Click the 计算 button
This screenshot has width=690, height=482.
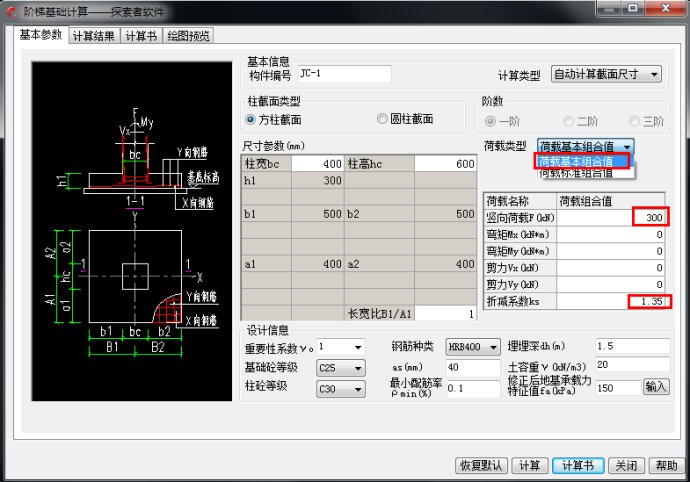(529, 465)
